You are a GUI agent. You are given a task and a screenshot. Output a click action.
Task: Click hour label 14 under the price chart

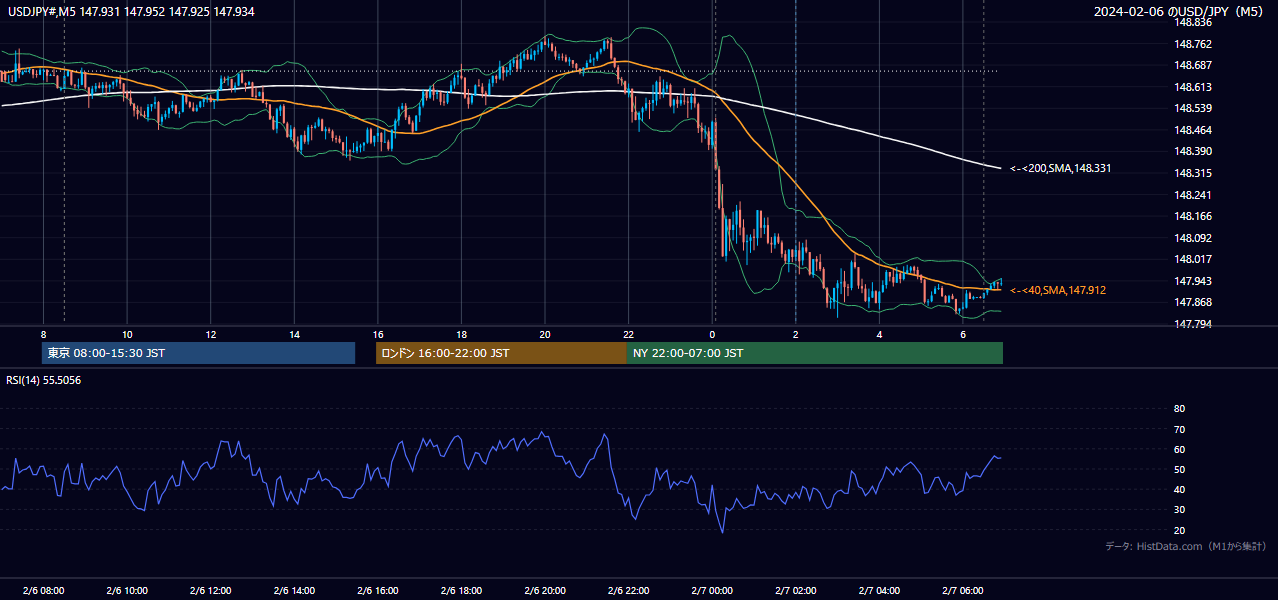[x=294, y=334]
